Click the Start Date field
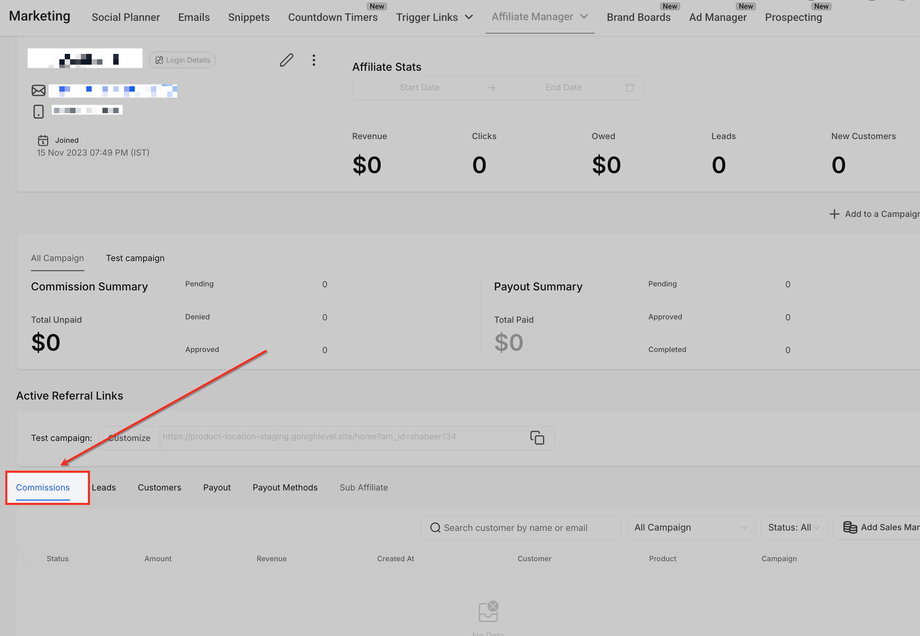920x636 pixels. (419, 88)
